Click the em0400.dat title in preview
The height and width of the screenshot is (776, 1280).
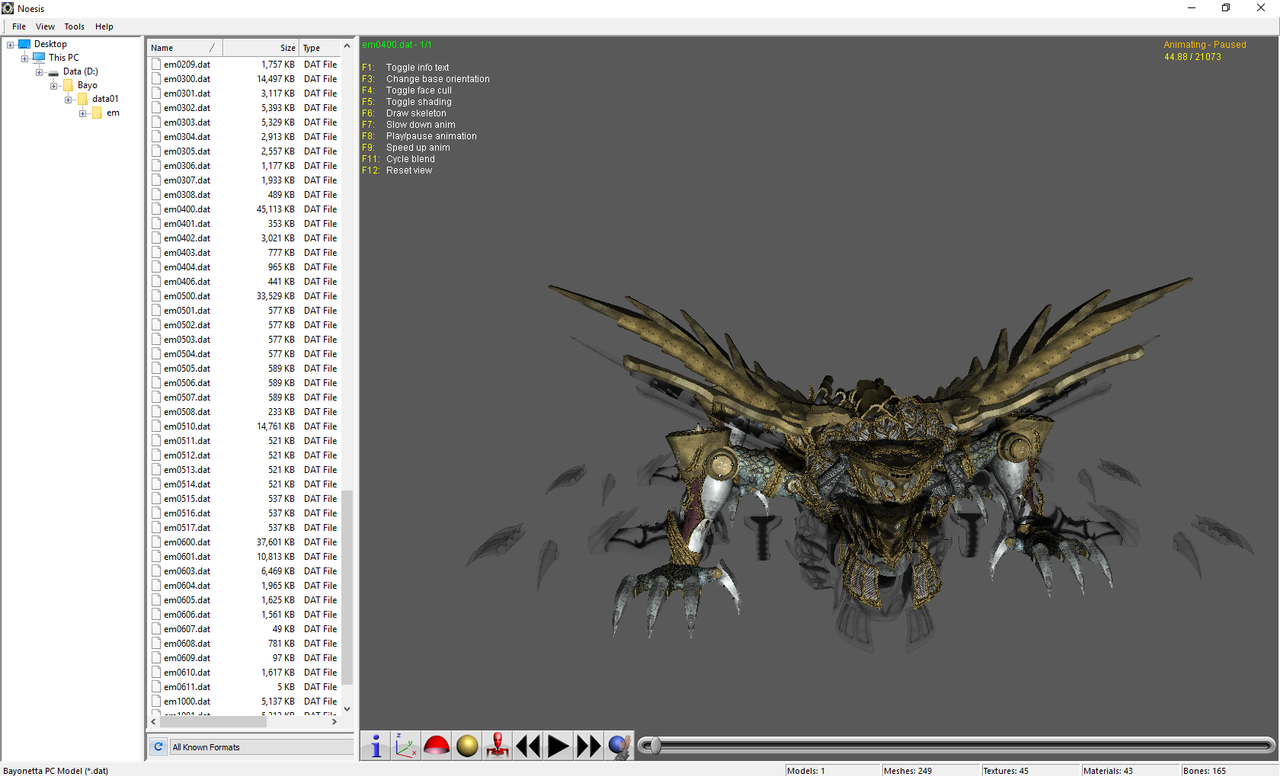point(397,45)
